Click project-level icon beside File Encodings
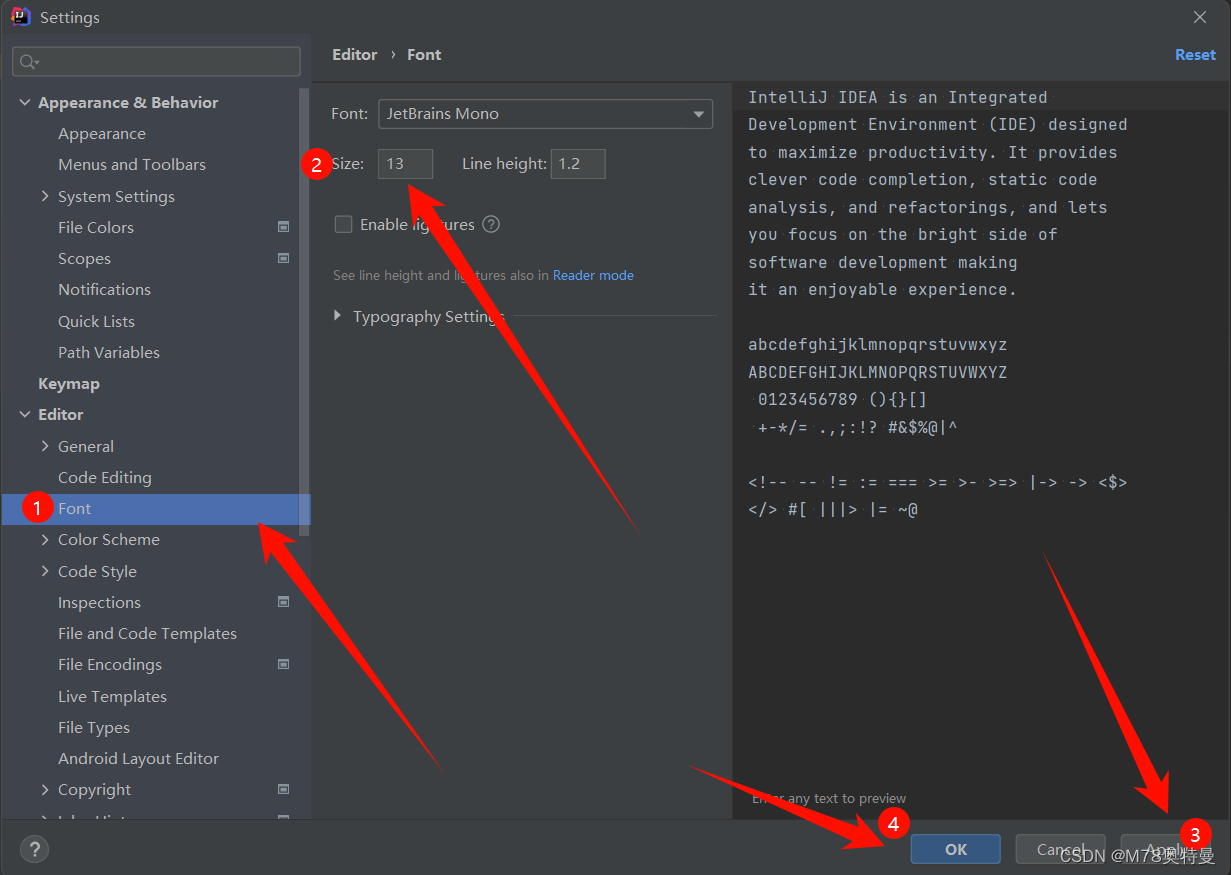This screenshot has width=1231, height=875. [283, 664]
